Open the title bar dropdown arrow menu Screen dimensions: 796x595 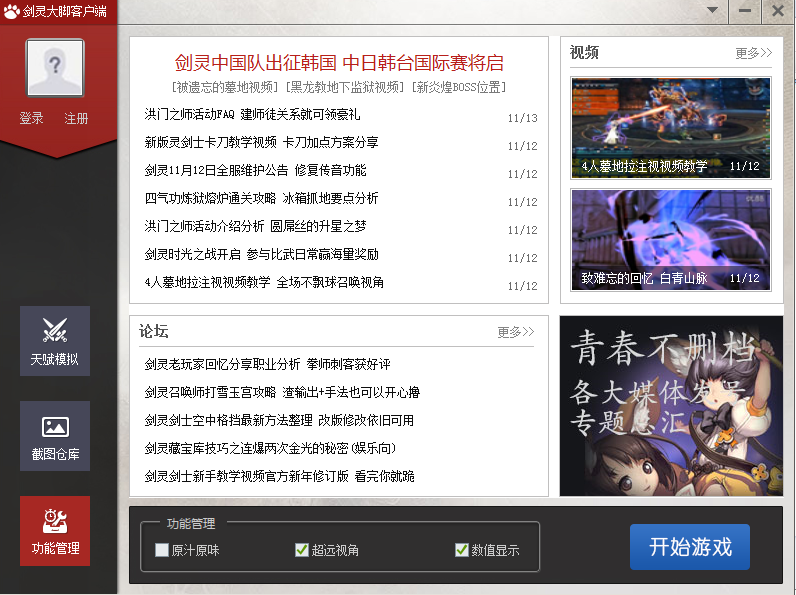[x=712, y=10]
